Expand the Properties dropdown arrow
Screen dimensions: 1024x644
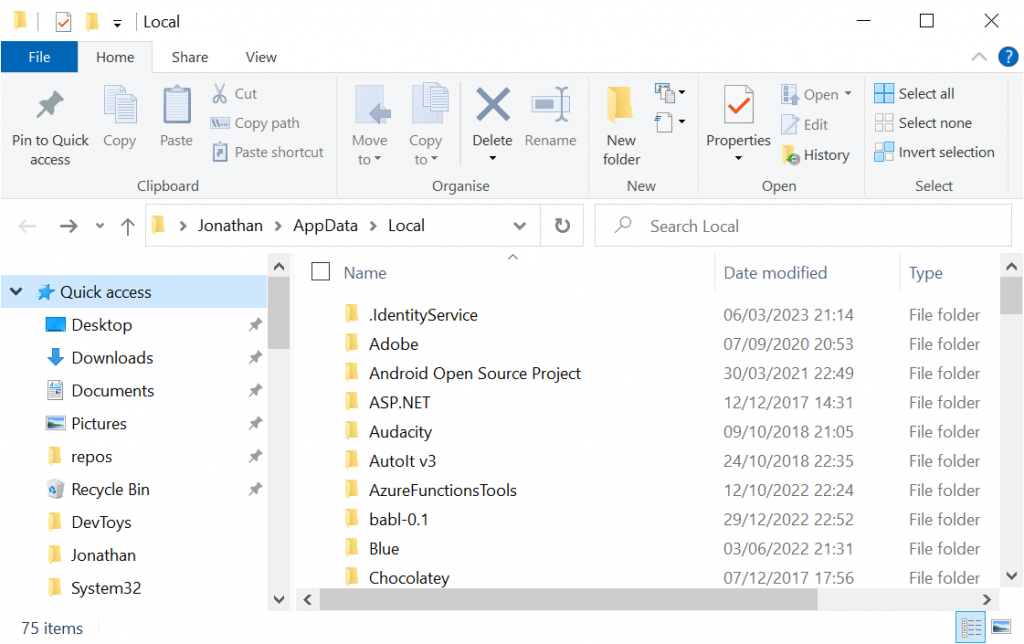pyautogui.click(x=738, y=158)
